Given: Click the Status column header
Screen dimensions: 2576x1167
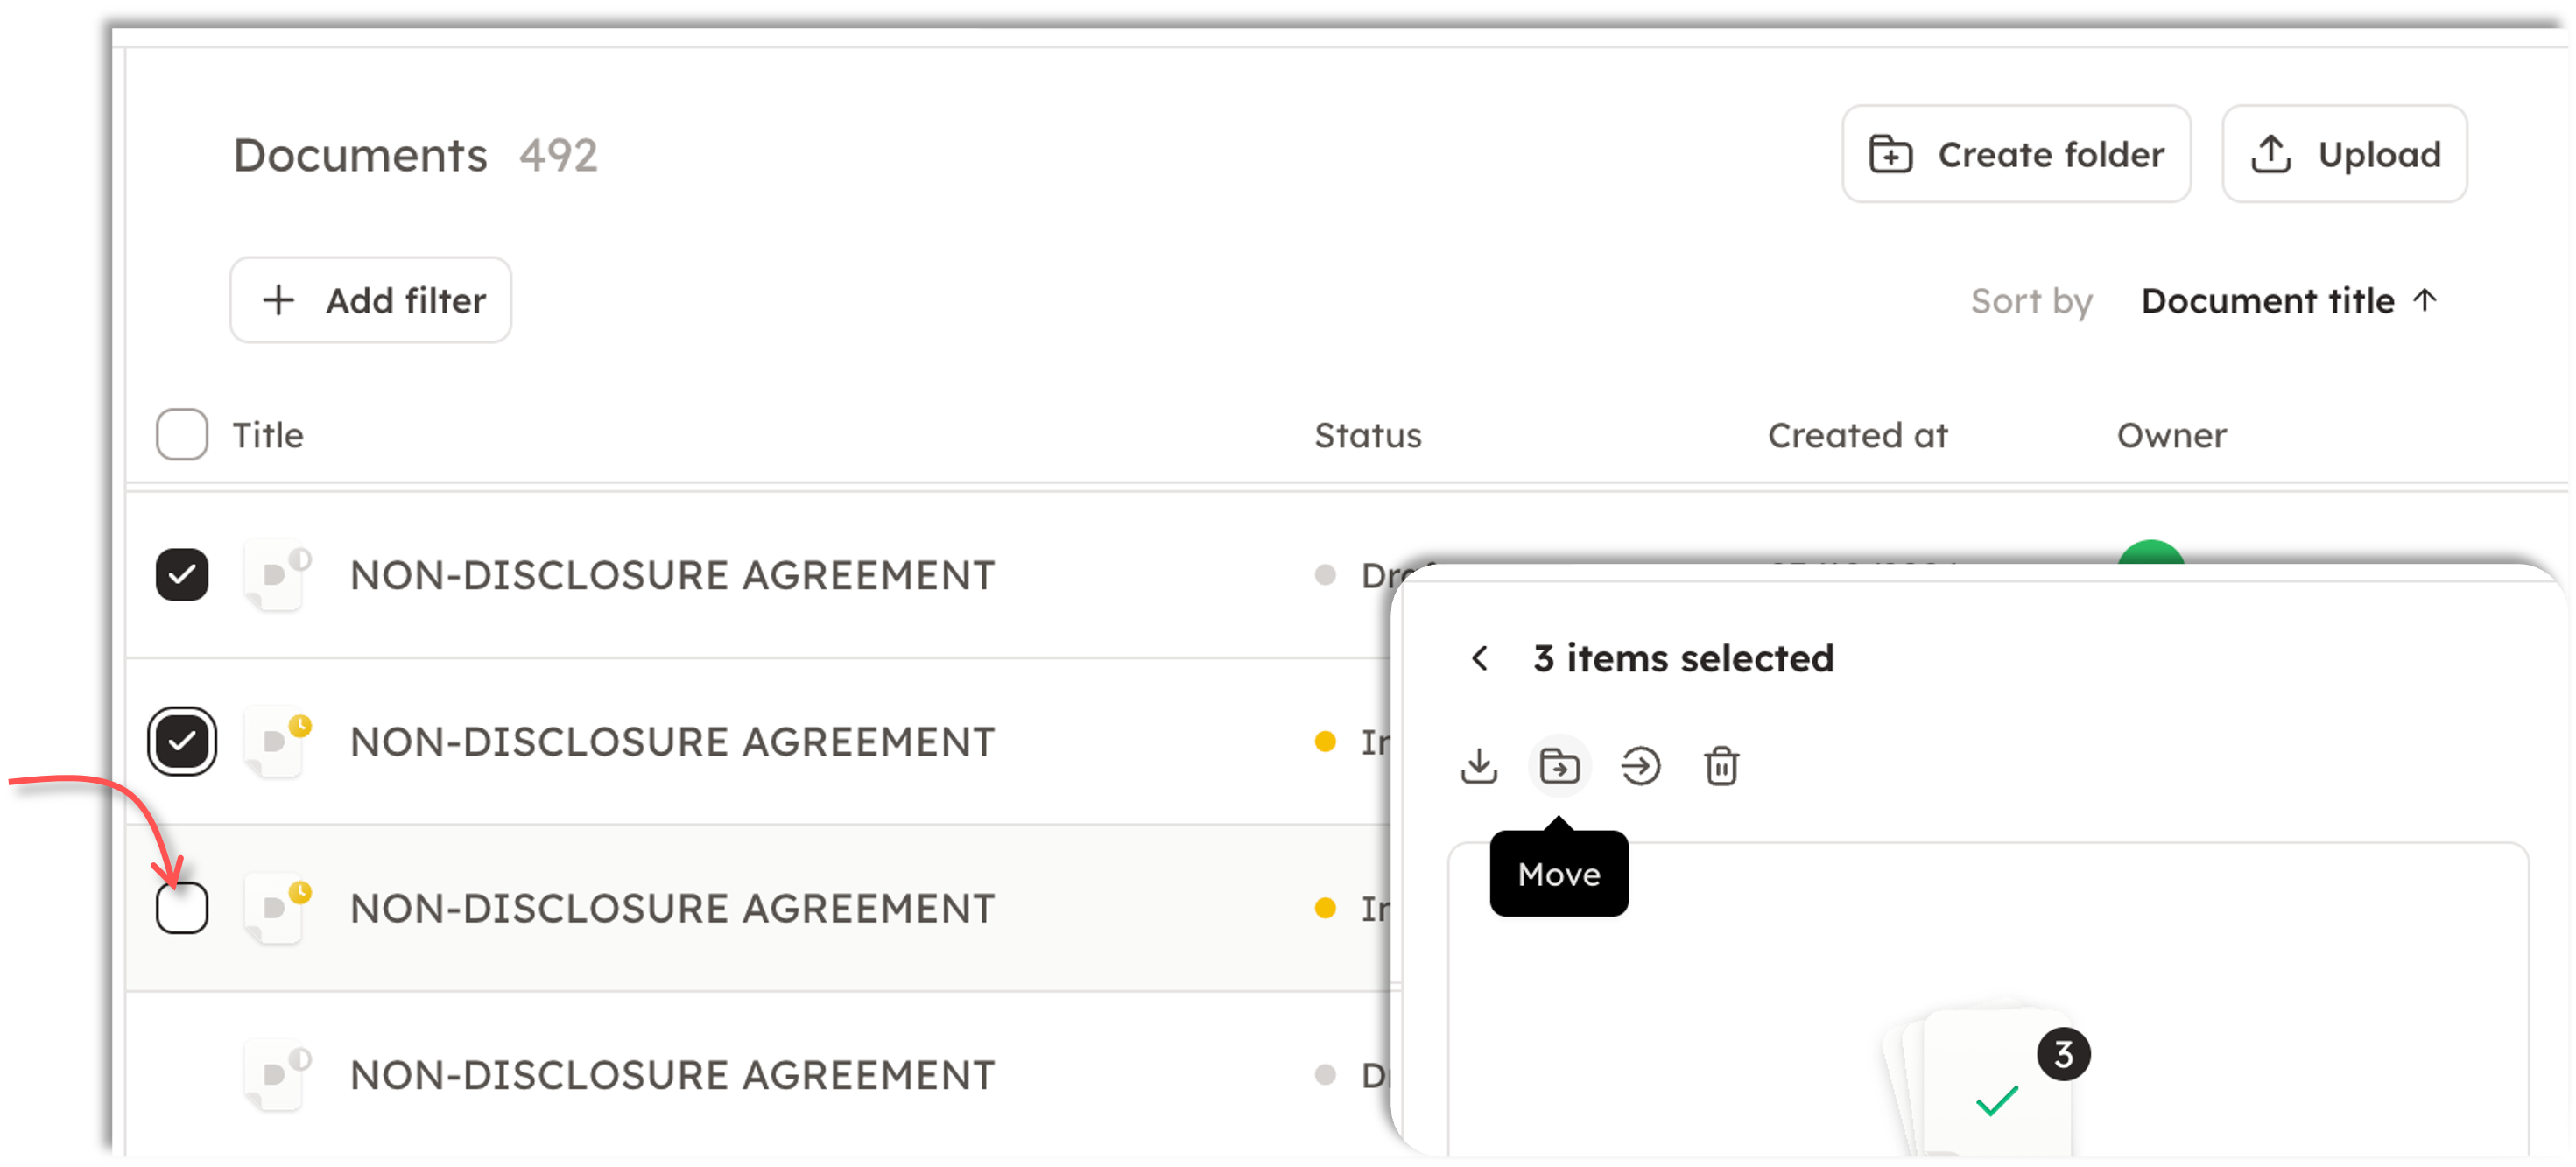Looking at the screenshot, I should pos(1367,436).
